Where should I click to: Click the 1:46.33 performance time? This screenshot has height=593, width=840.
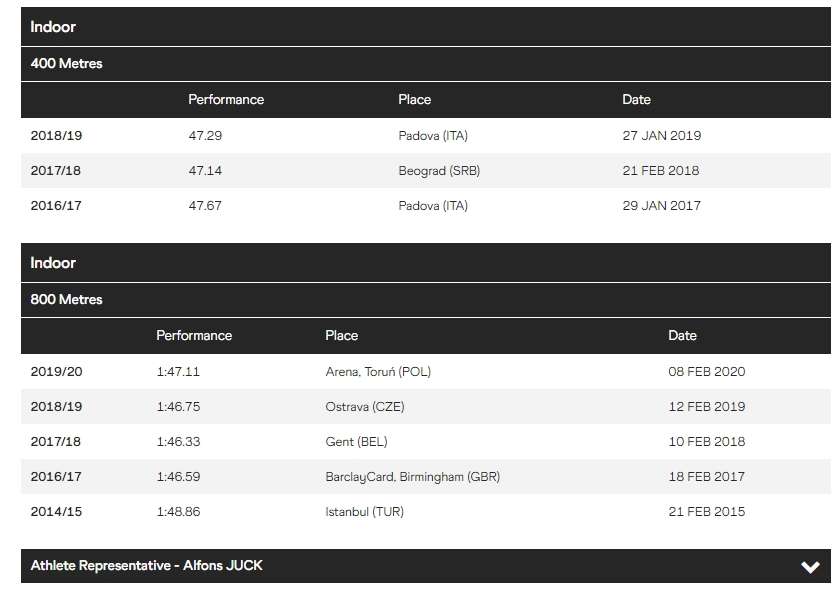click(x=178, y=442)
